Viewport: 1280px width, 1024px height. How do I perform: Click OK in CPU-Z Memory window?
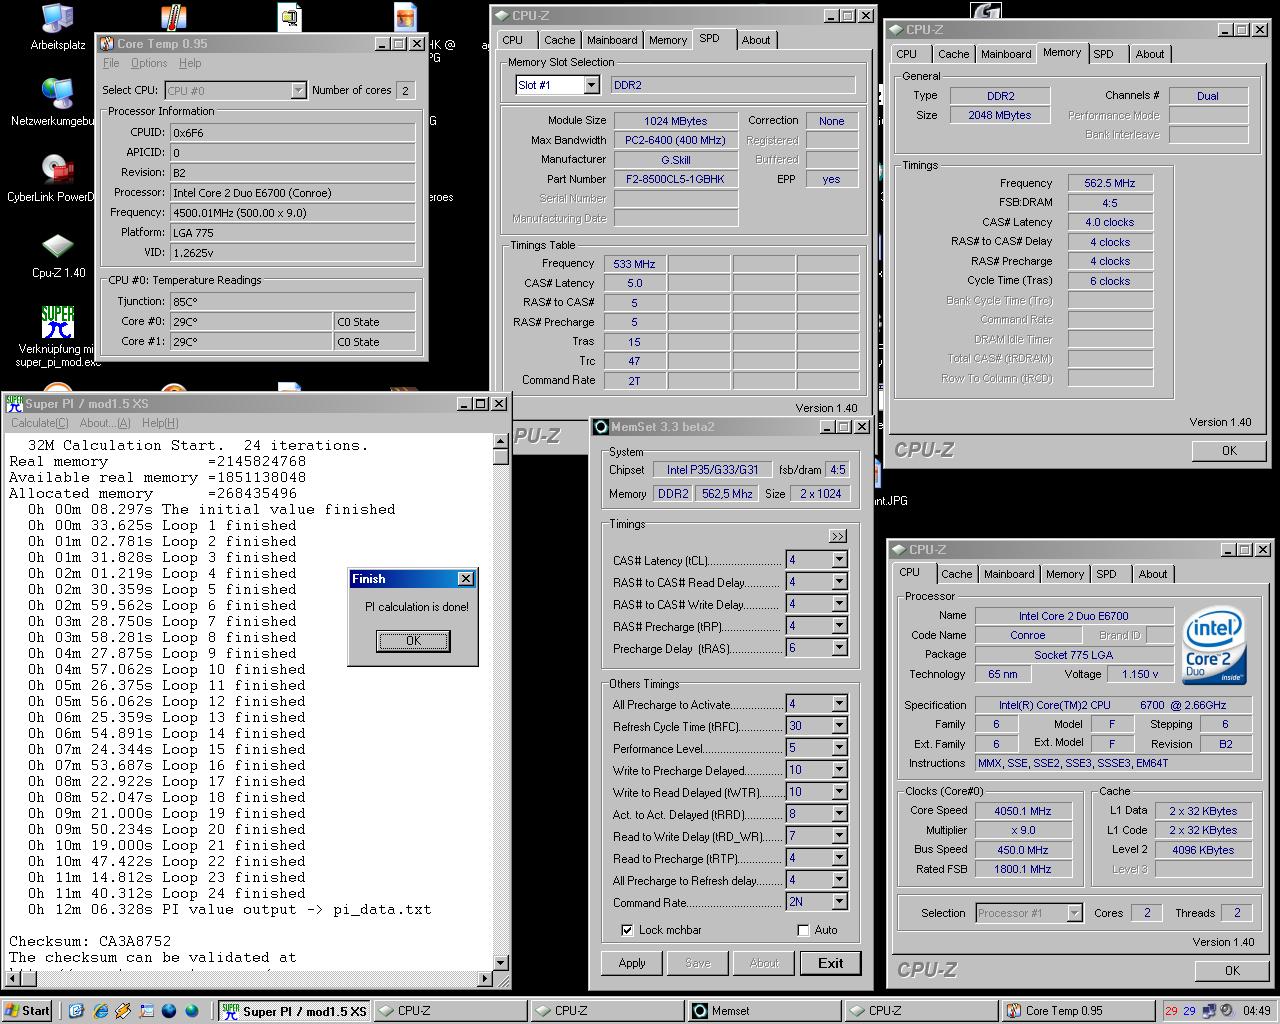pyautogui.click(x=1229, y=451)
